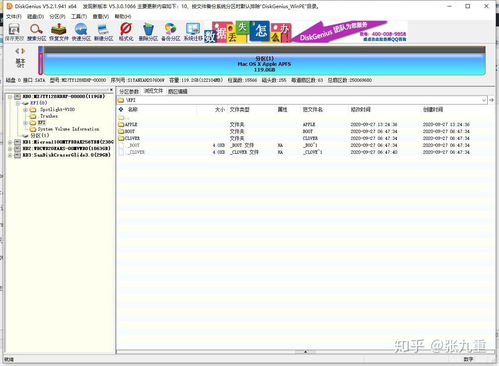499x366 pixels.
Task: Open the path dropdown arrow for \EFI
Action: (x=484, y=100)
